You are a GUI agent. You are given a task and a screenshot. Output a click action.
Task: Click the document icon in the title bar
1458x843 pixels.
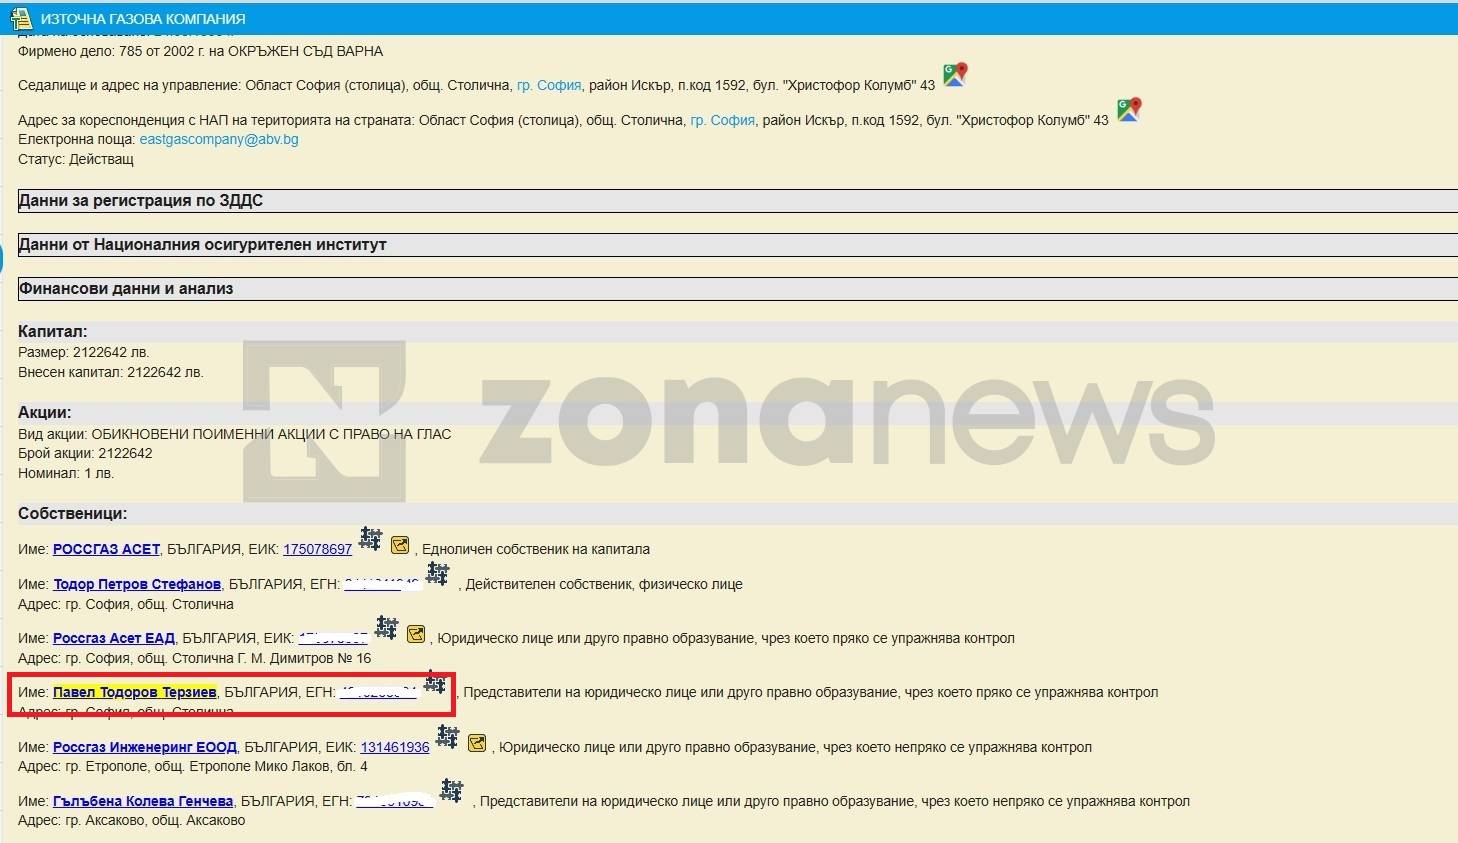pyautogui.click(x=20, y=18)
